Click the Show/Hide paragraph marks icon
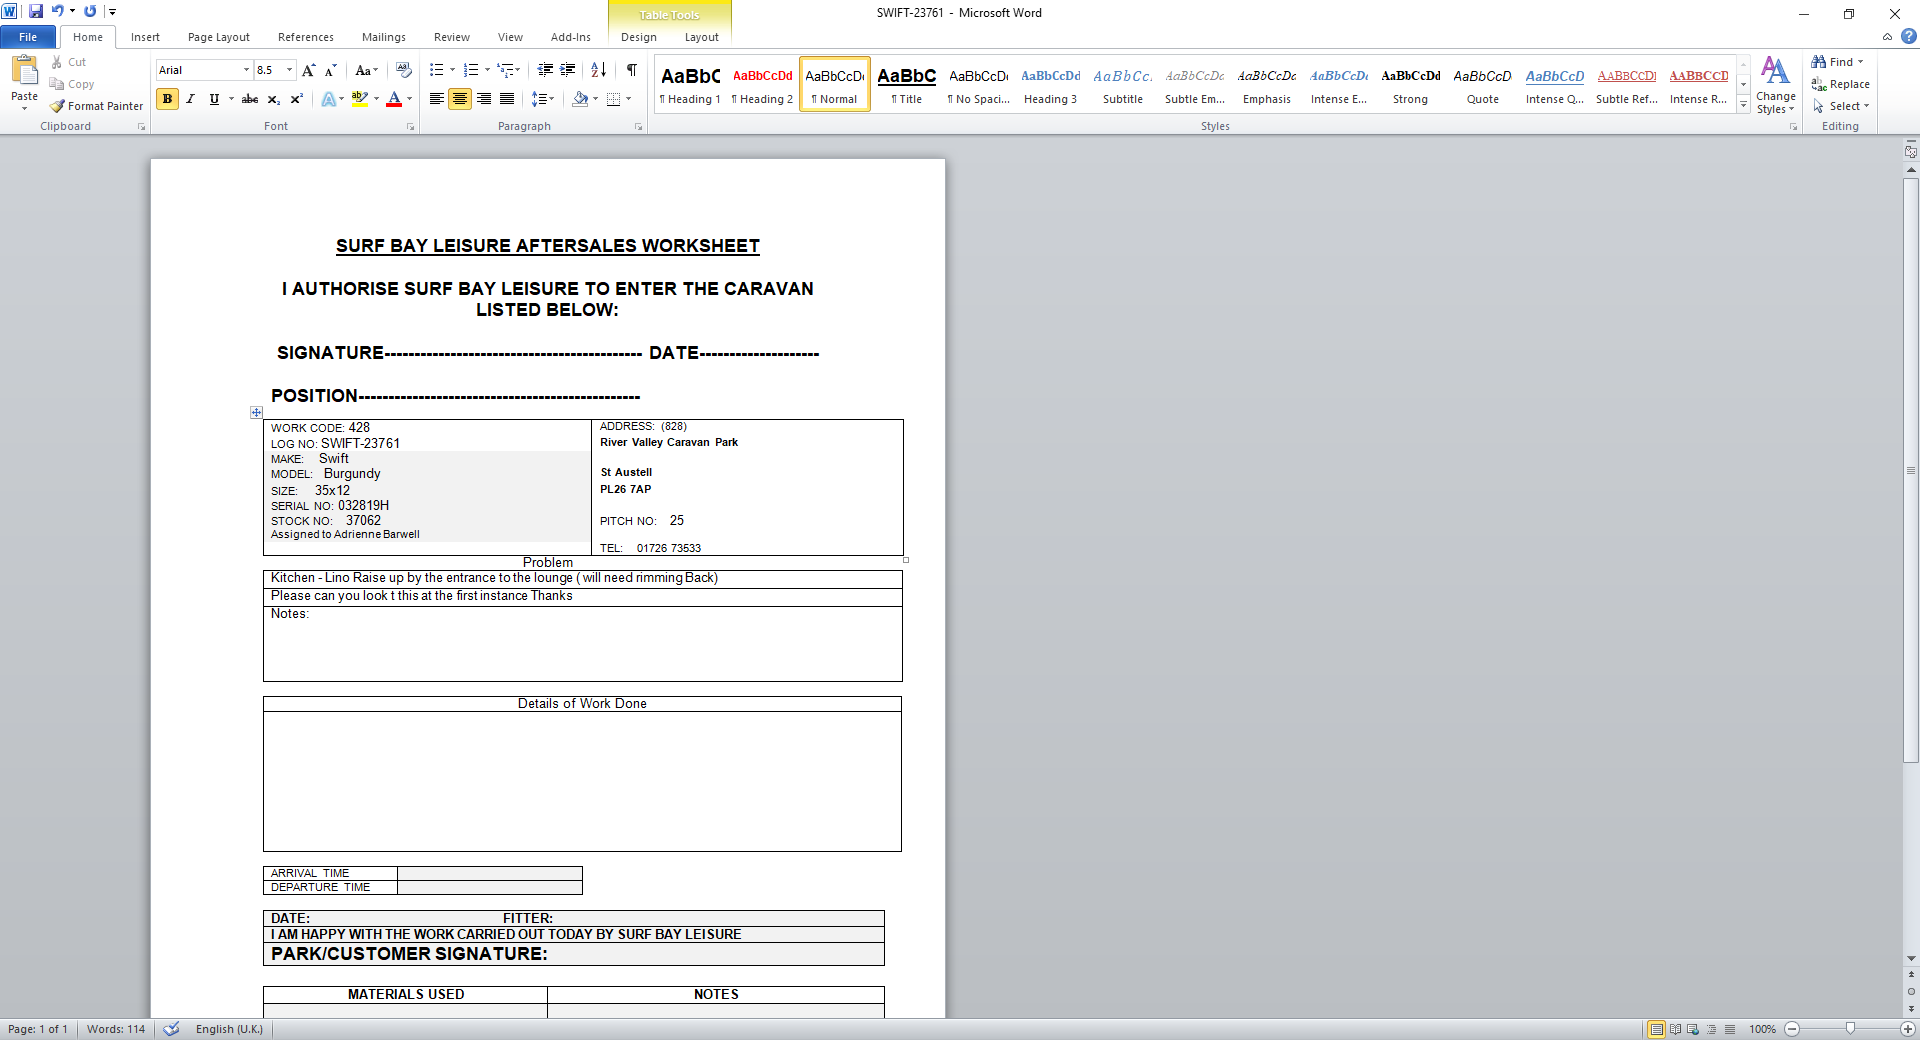This screenshot has width=1920, height=1040. click(x=632, y=70)
